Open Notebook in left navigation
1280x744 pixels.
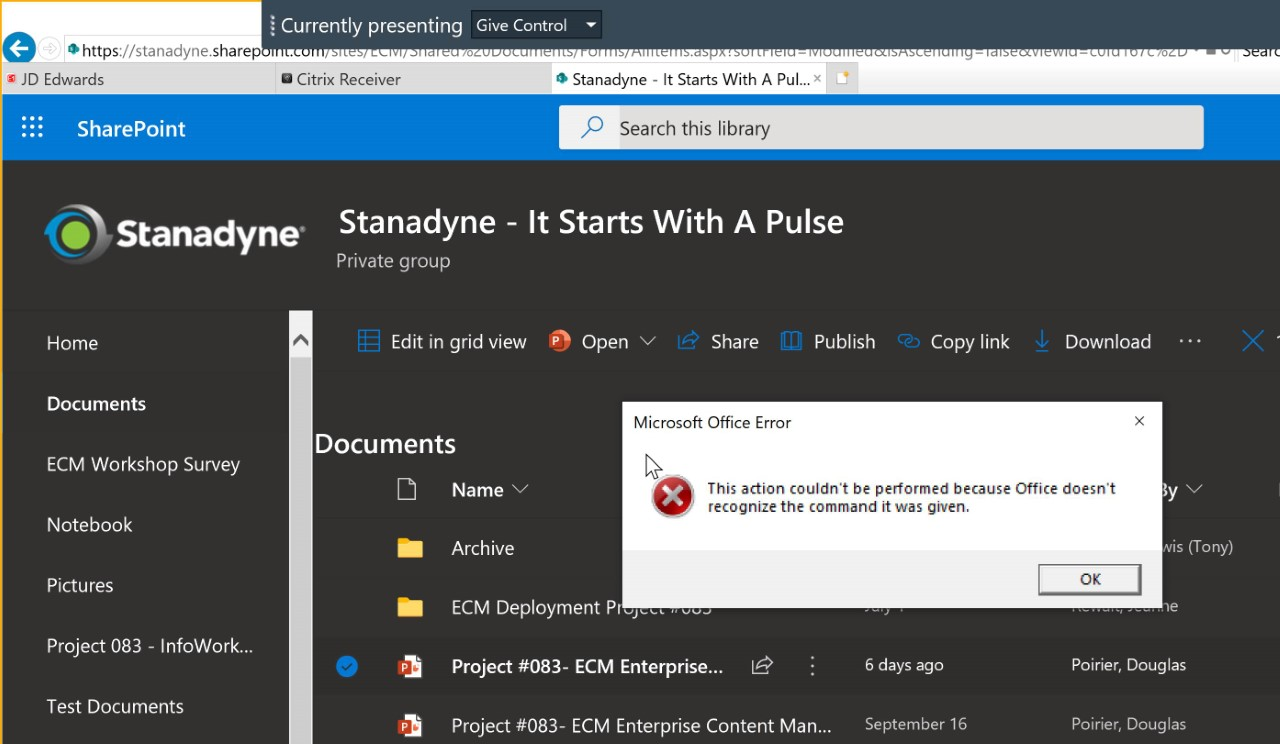(89, 525)
